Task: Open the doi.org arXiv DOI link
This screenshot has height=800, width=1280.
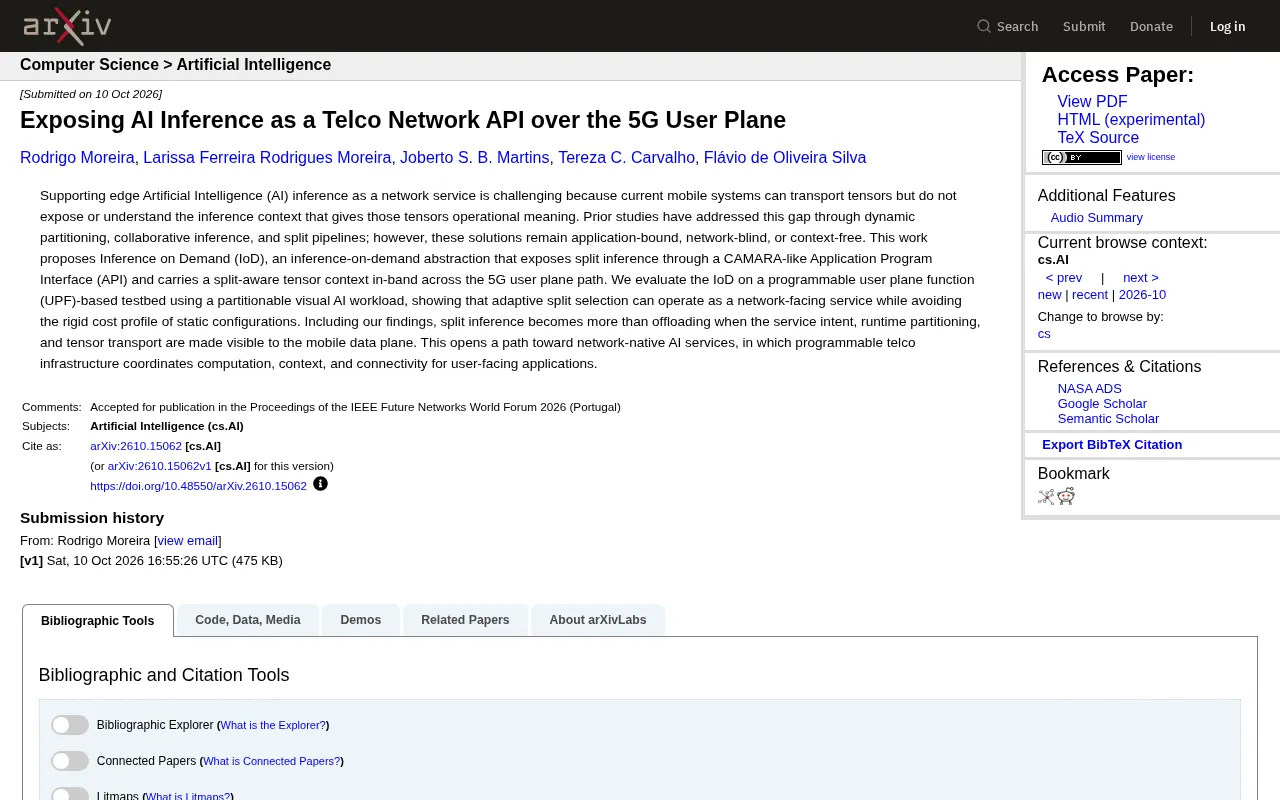Action: 198,486
